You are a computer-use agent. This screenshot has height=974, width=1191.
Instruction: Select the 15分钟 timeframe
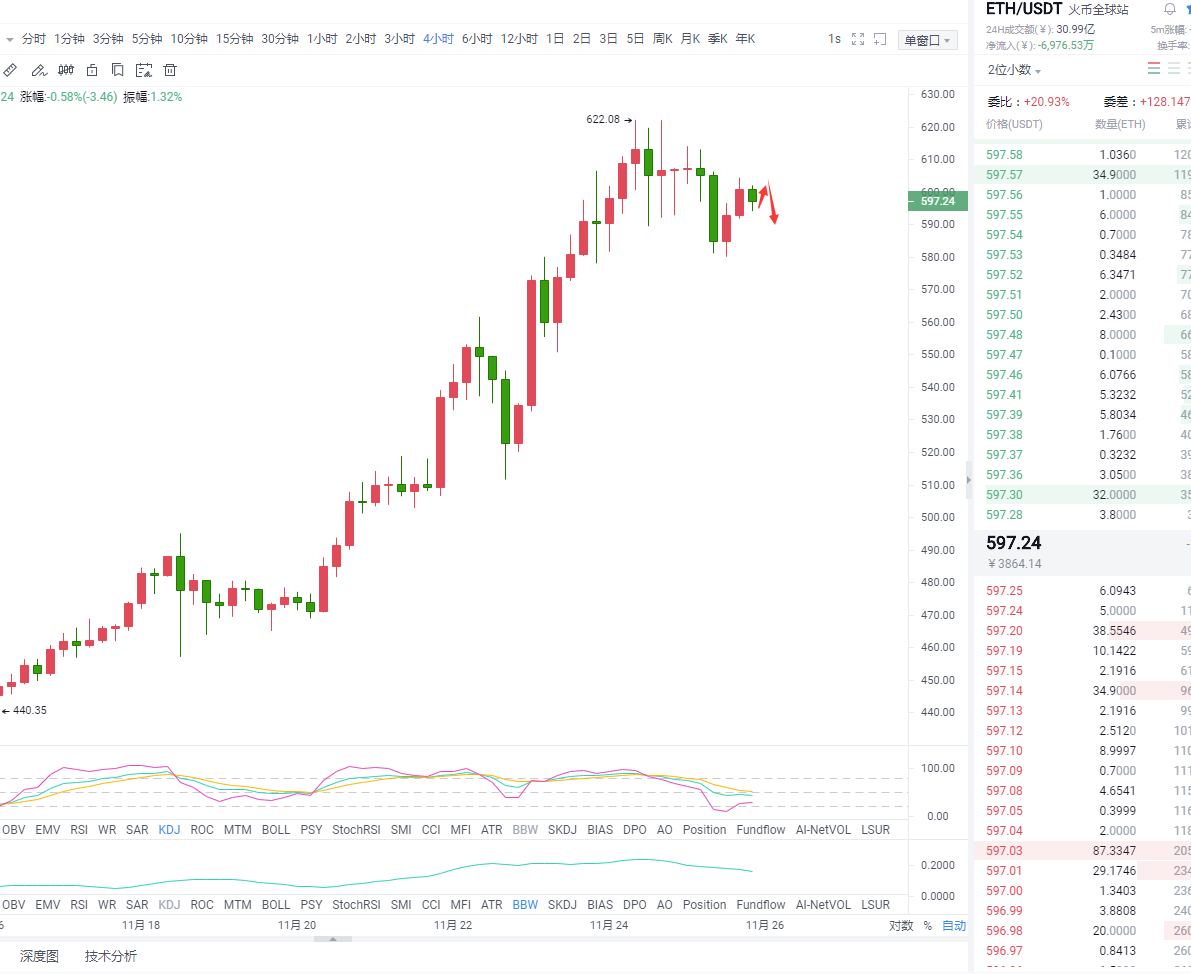pyautogui.click(x=234, y=39)
